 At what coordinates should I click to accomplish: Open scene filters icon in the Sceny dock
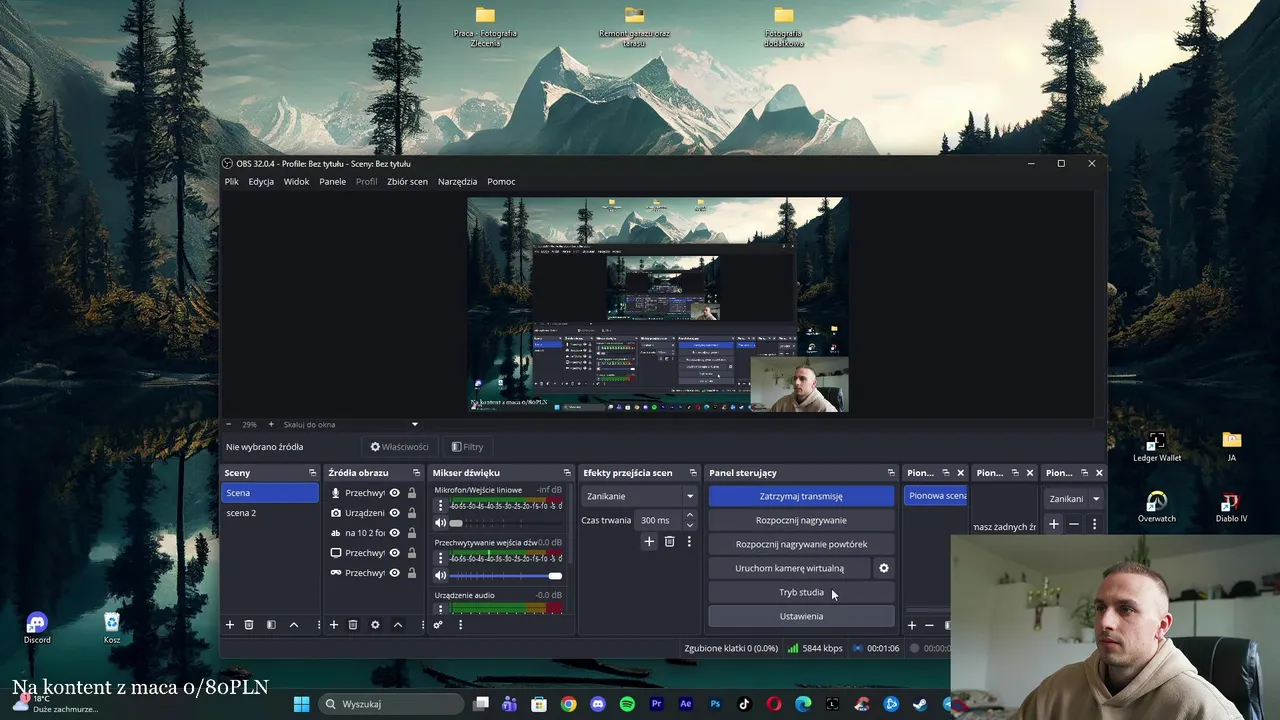[271, 625]
